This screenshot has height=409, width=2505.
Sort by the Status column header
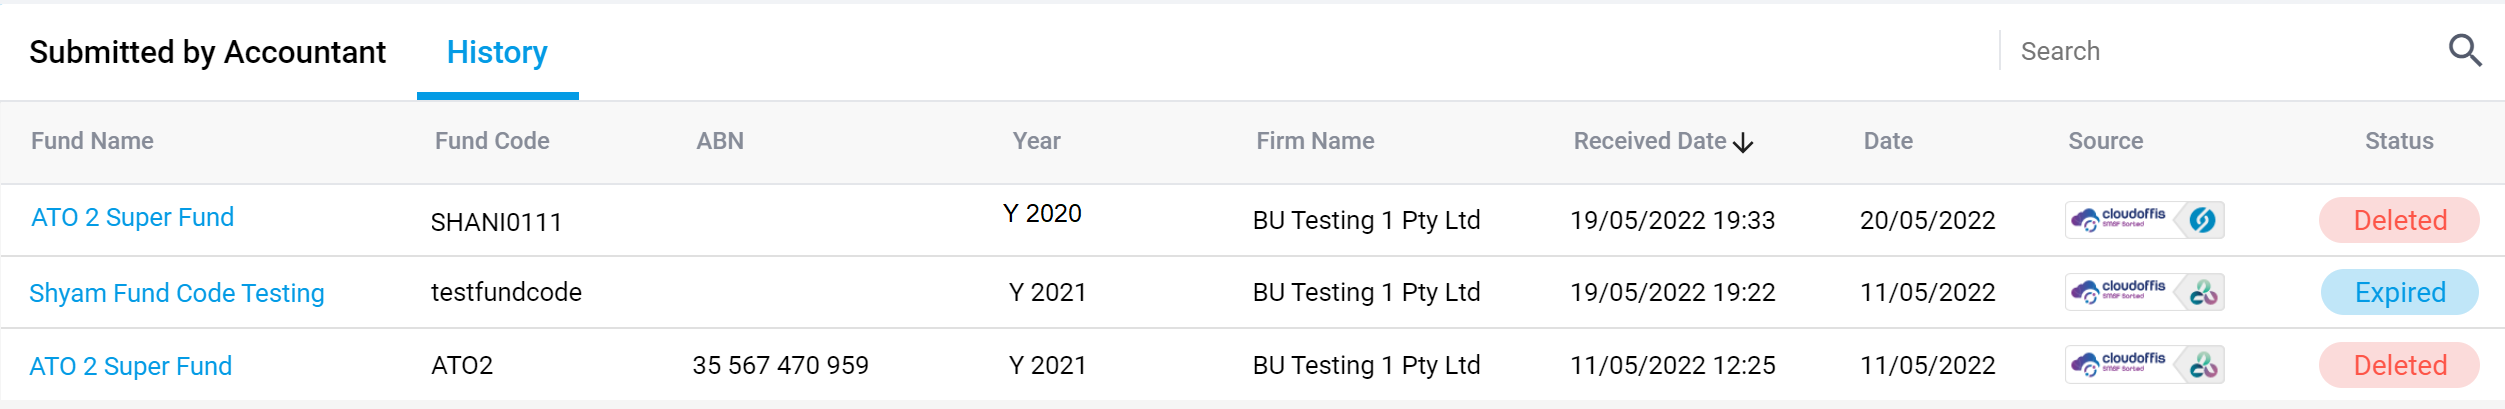(x=2399, y=141)
